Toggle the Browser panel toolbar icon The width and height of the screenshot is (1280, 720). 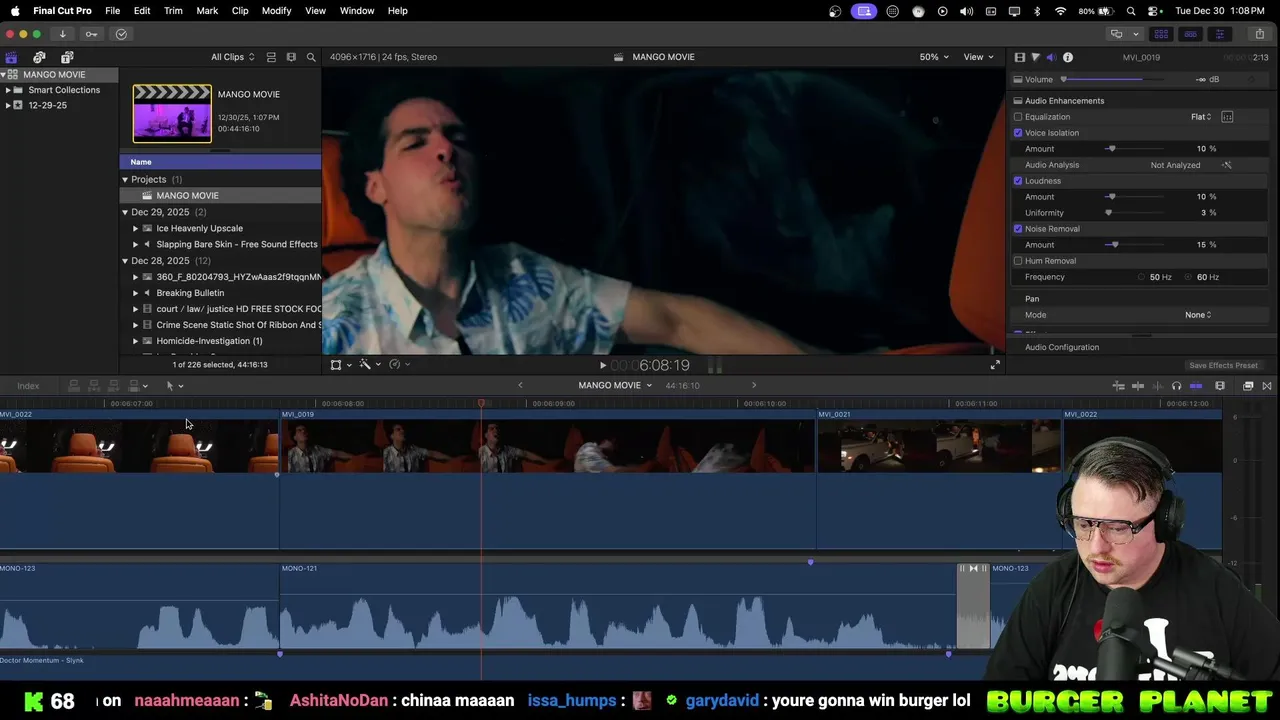1161,34
